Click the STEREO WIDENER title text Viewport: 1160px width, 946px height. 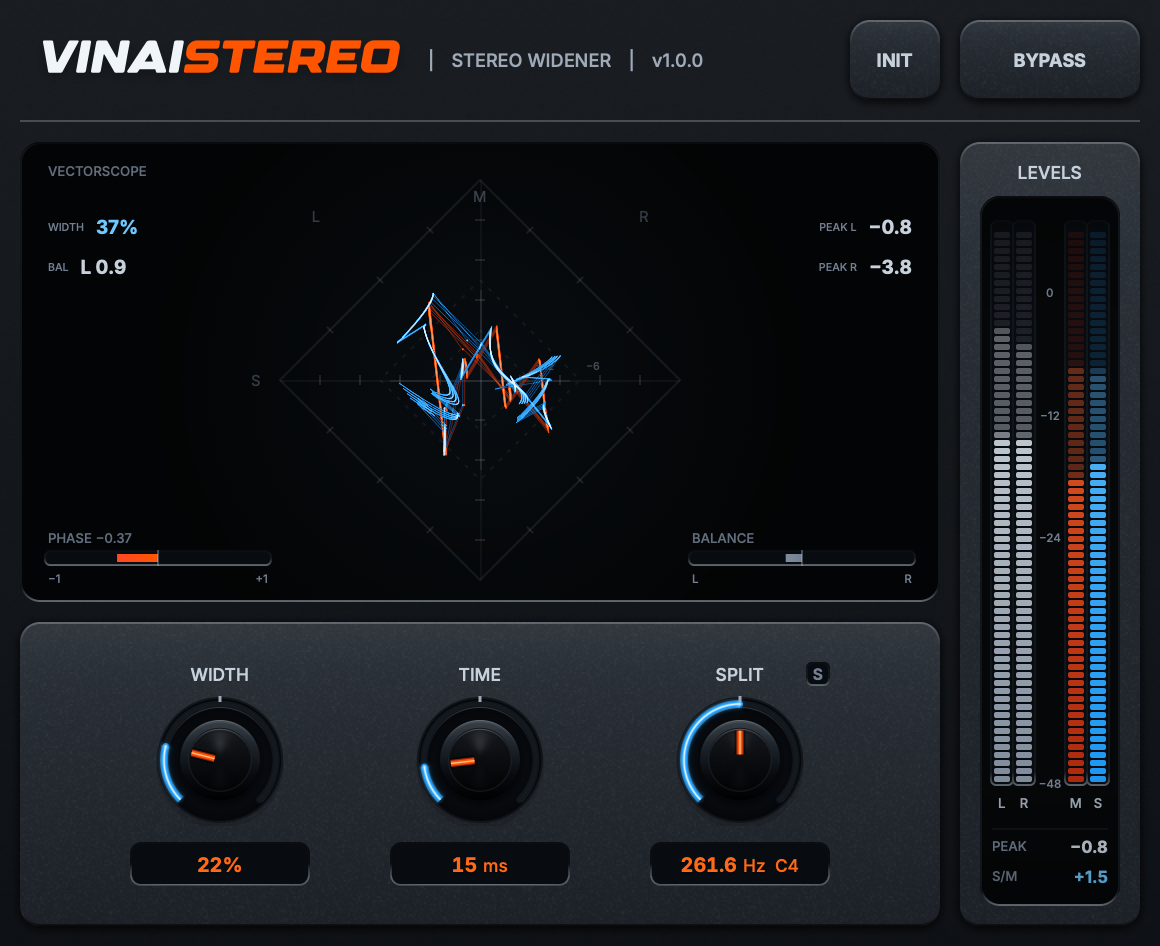click(x=531, y=61)
